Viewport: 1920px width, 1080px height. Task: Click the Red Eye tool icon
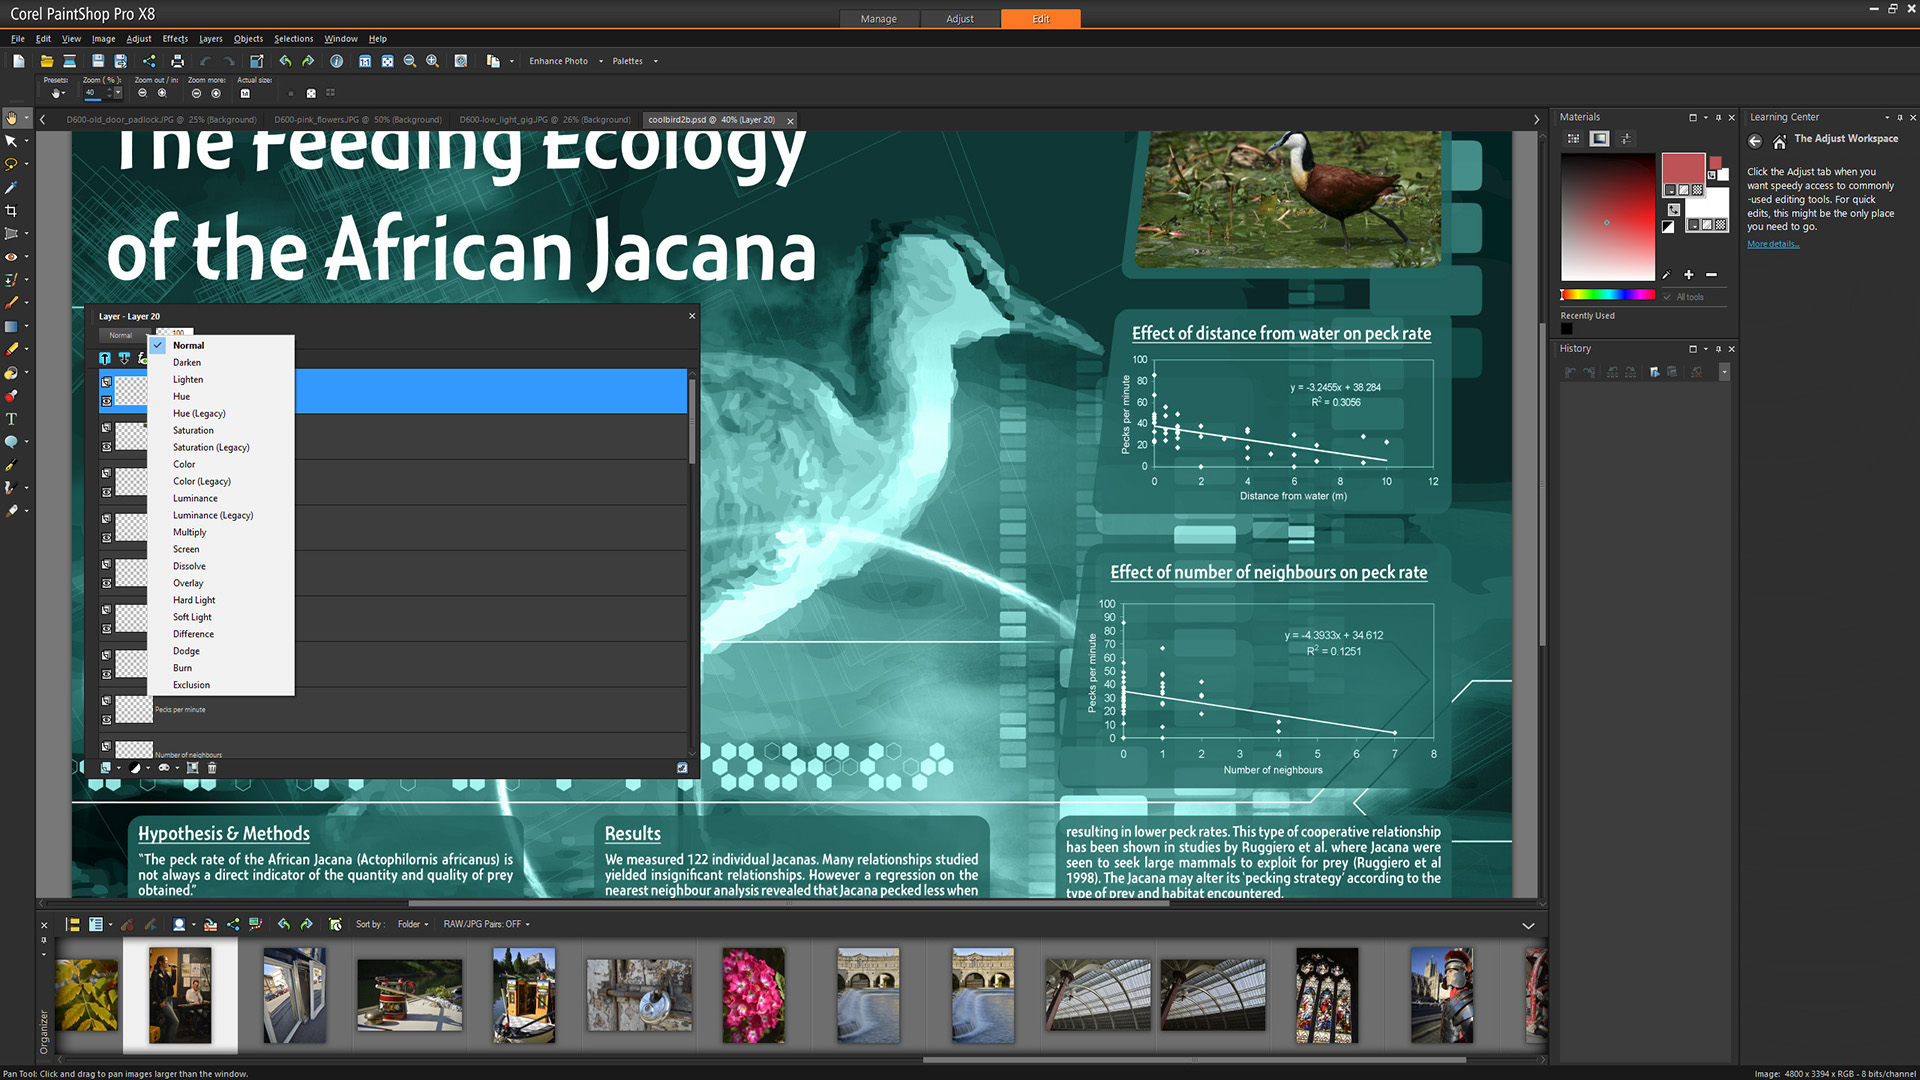click(x=11, y=257)
